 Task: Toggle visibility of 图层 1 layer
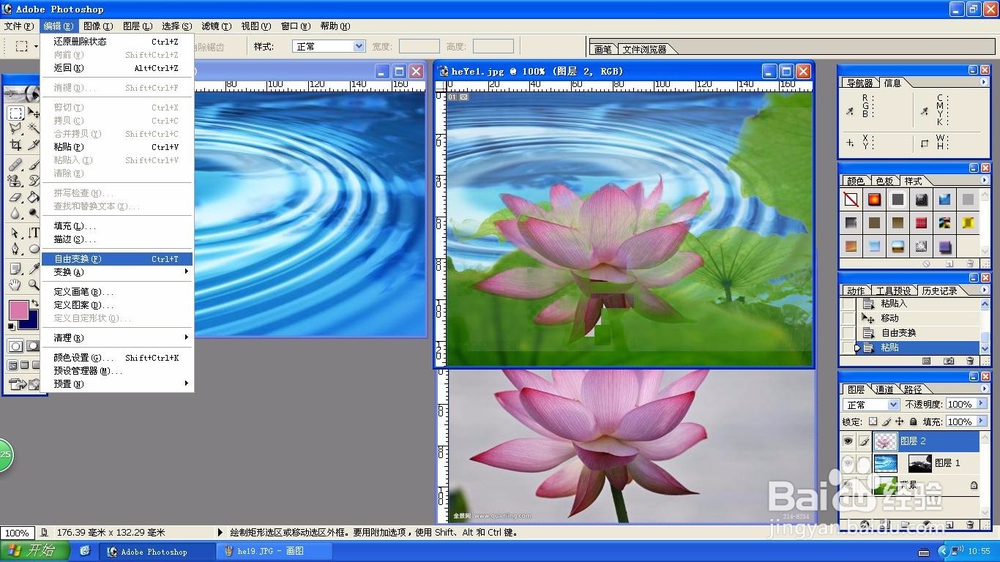pos(848,463)
